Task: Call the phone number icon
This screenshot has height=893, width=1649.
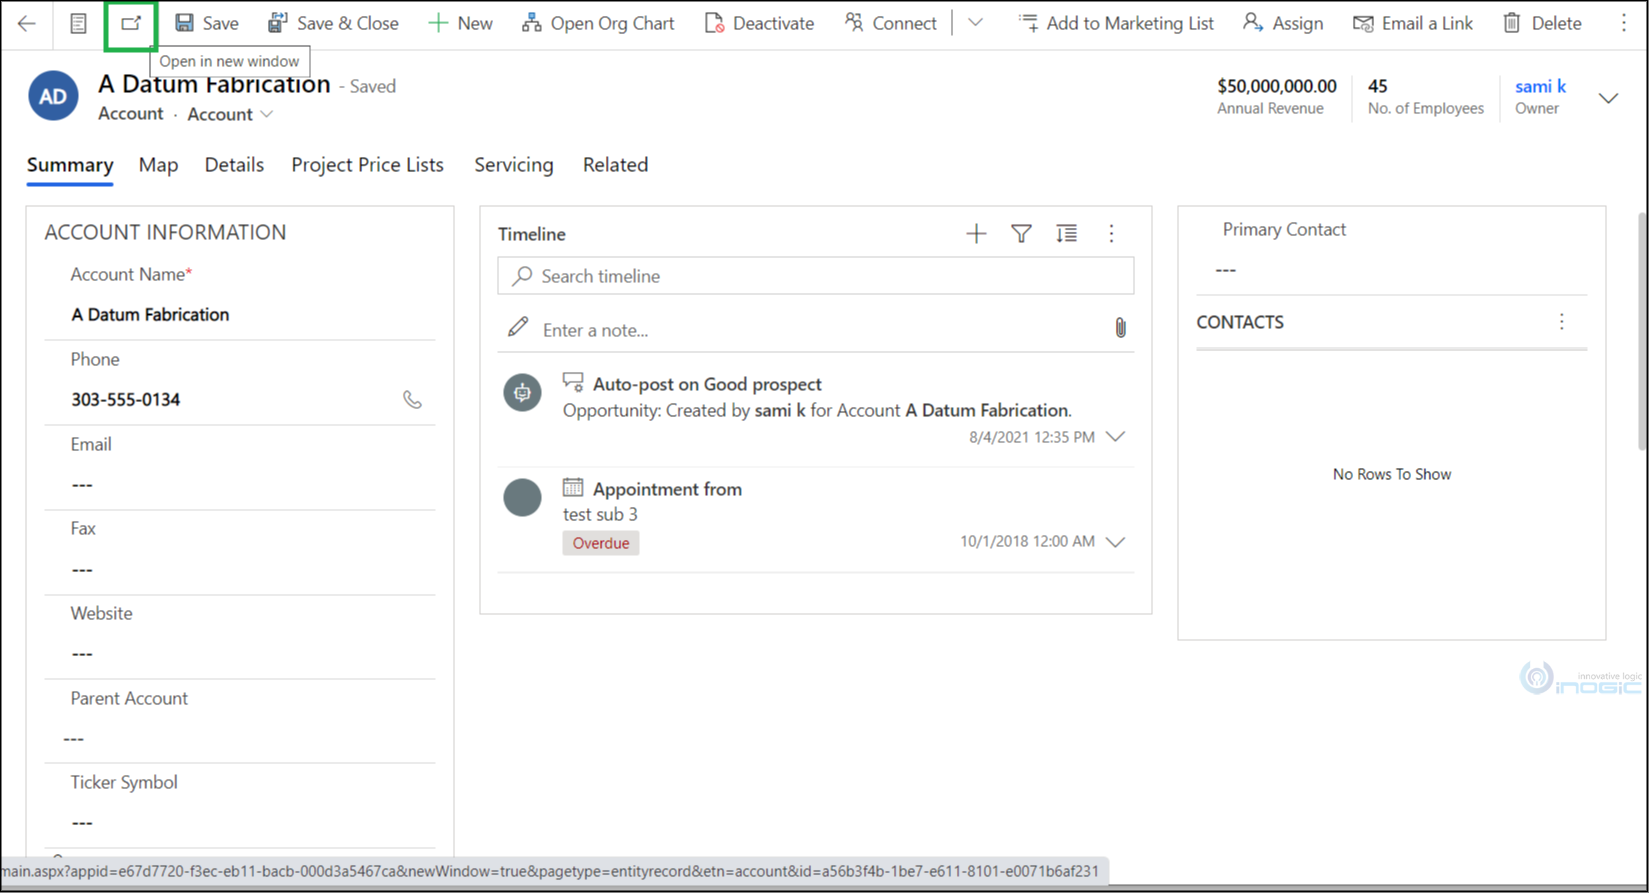Action: pos(412,400)
